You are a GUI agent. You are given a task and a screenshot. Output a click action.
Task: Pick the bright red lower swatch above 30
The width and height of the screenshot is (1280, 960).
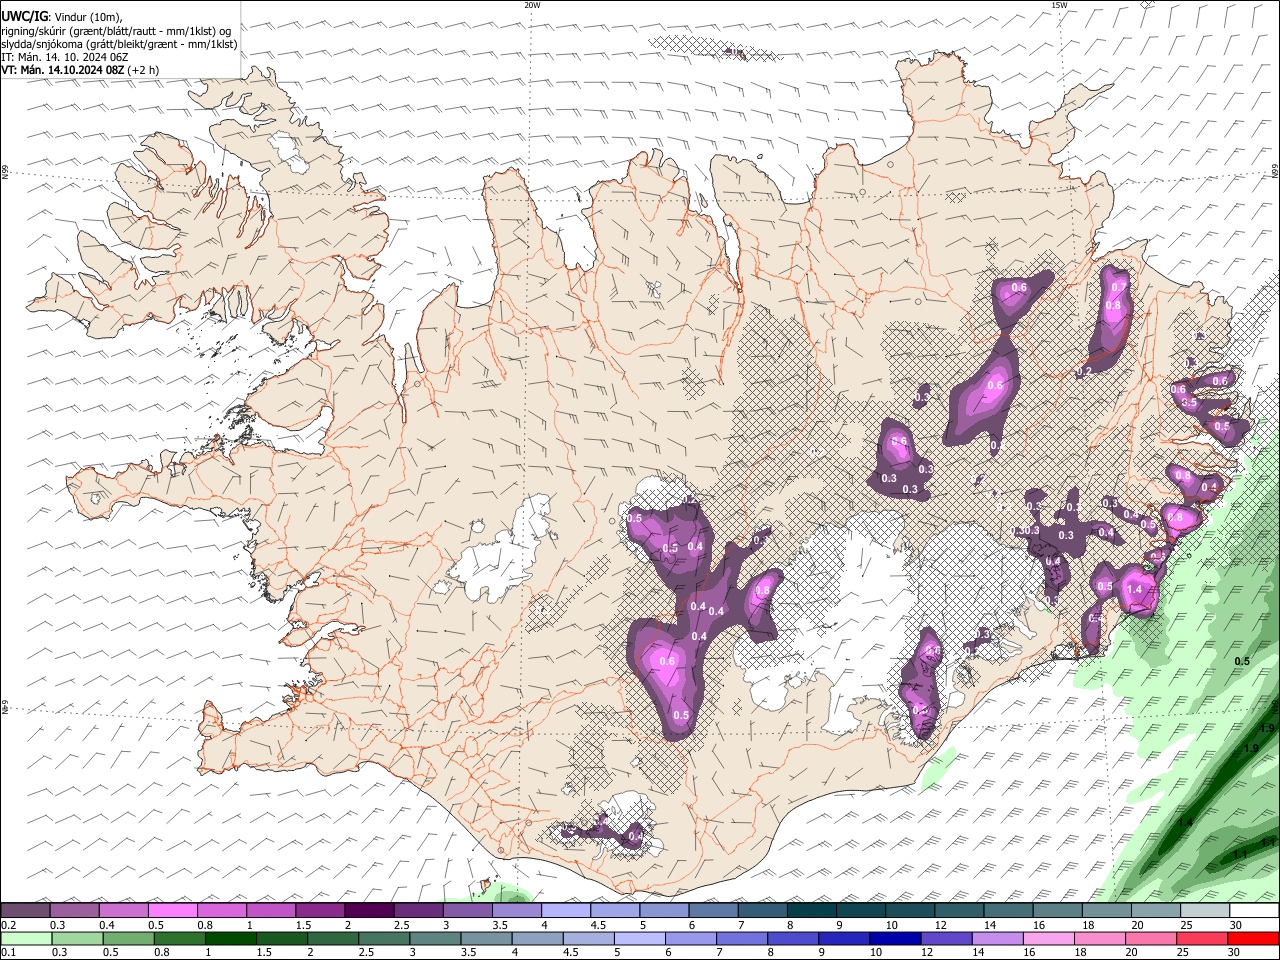[x=1253, y=938]
